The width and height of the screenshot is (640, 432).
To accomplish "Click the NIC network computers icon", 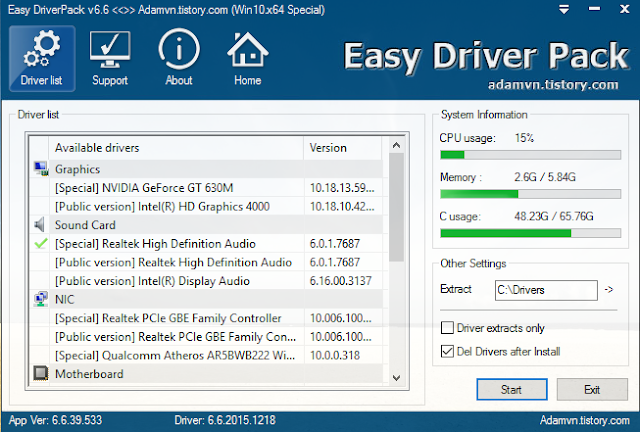I will pos(41,299).
